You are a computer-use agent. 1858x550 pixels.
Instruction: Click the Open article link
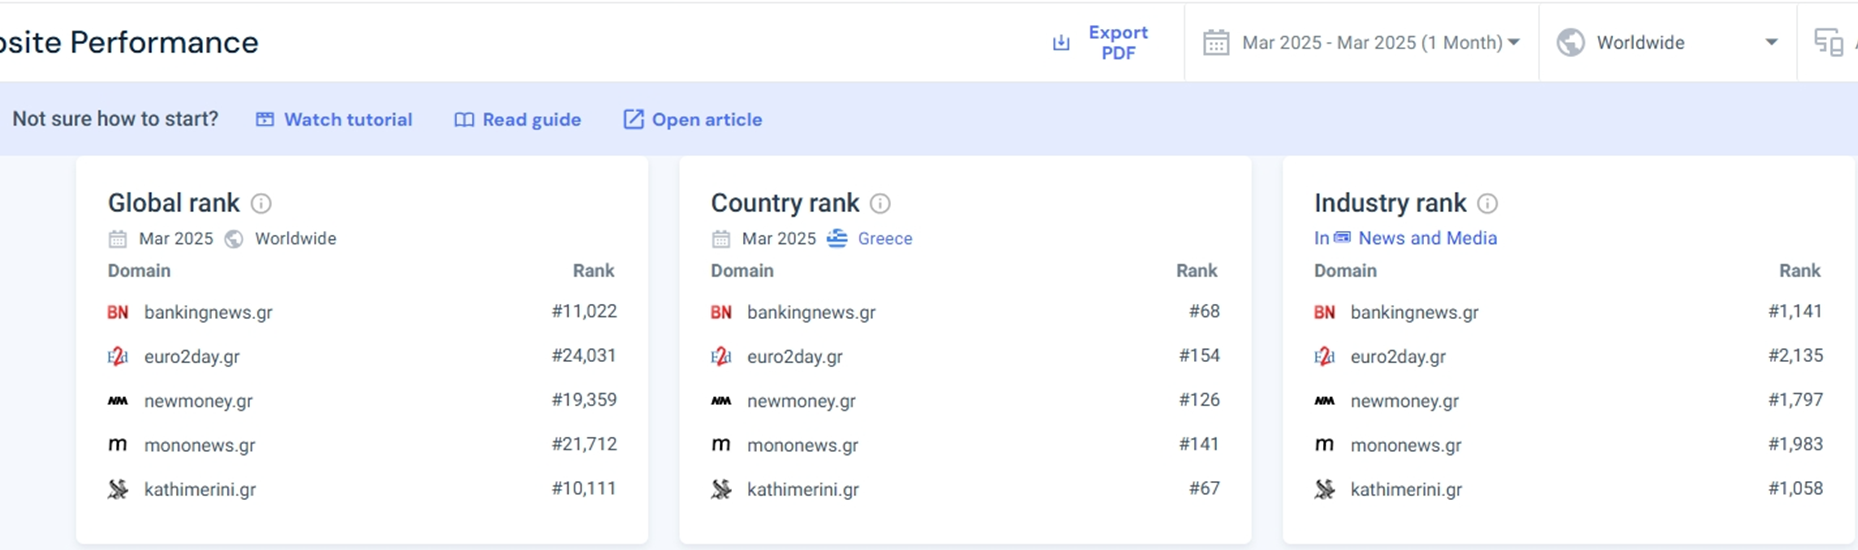click(x=692, y=120)
